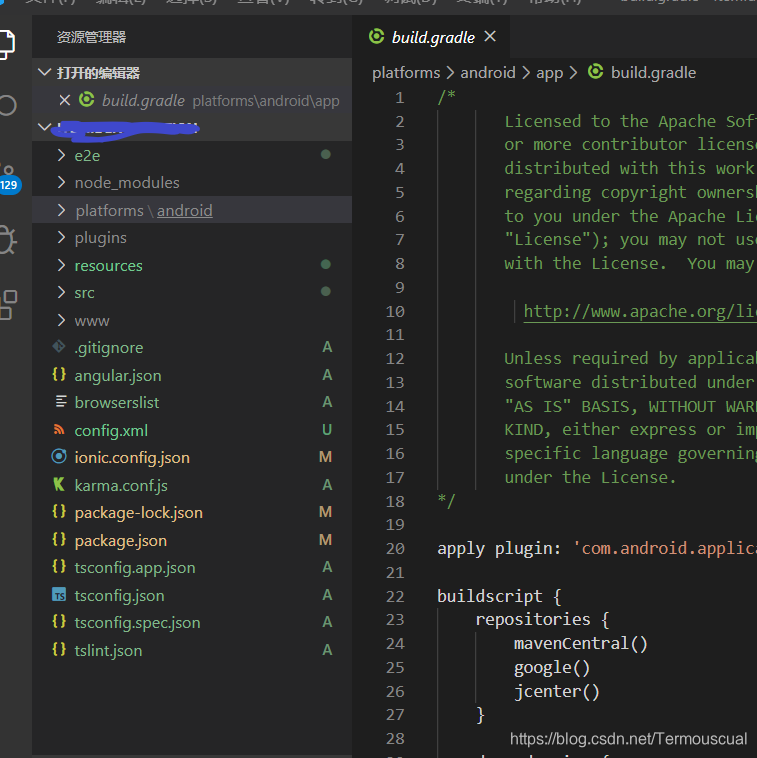Click the package-lock.json braces icon
757x758 pixels.
[x=59, y=511]
